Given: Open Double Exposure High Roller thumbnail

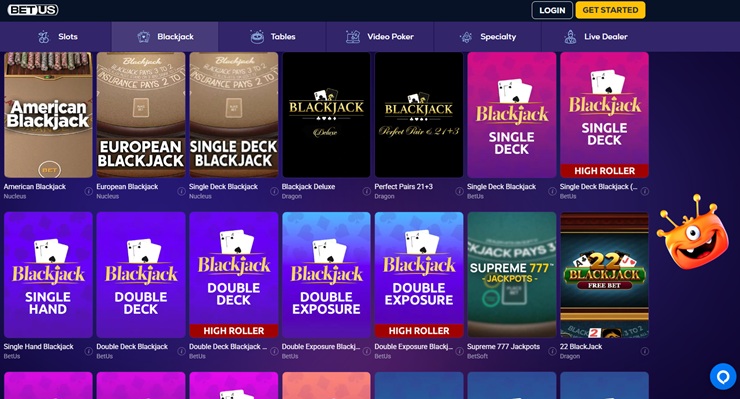Looking at the screenshot, I should (x=419, y=275).
